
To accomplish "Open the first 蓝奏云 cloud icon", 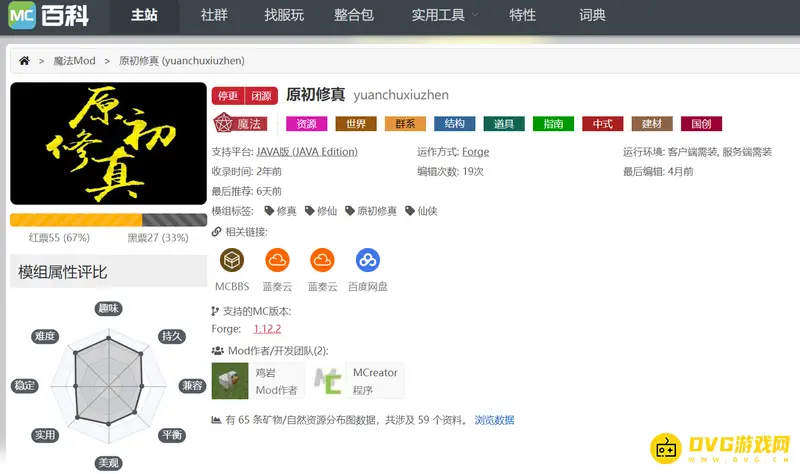I will (277, 261).
